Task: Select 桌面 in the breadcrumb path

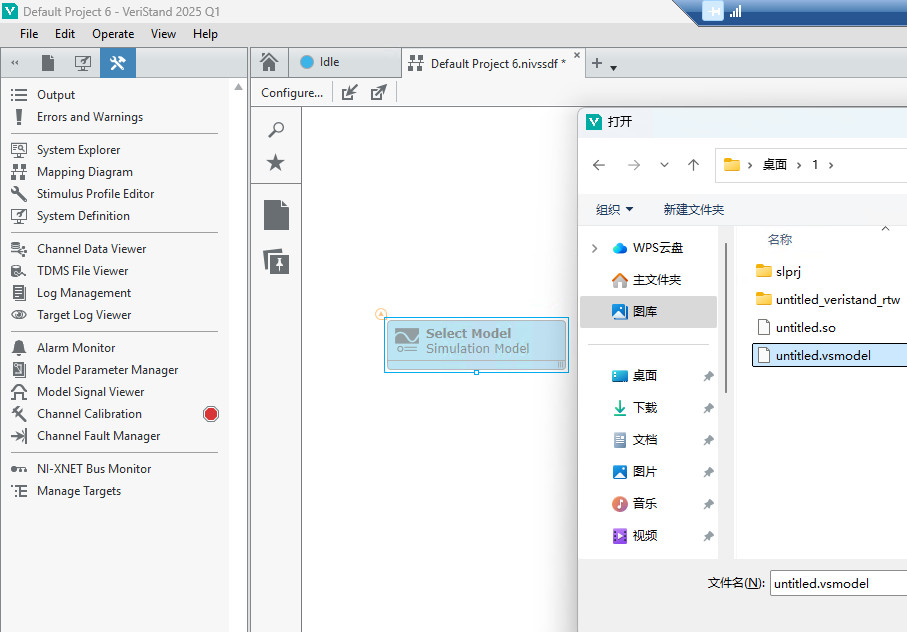Action: tap(775, 165)
